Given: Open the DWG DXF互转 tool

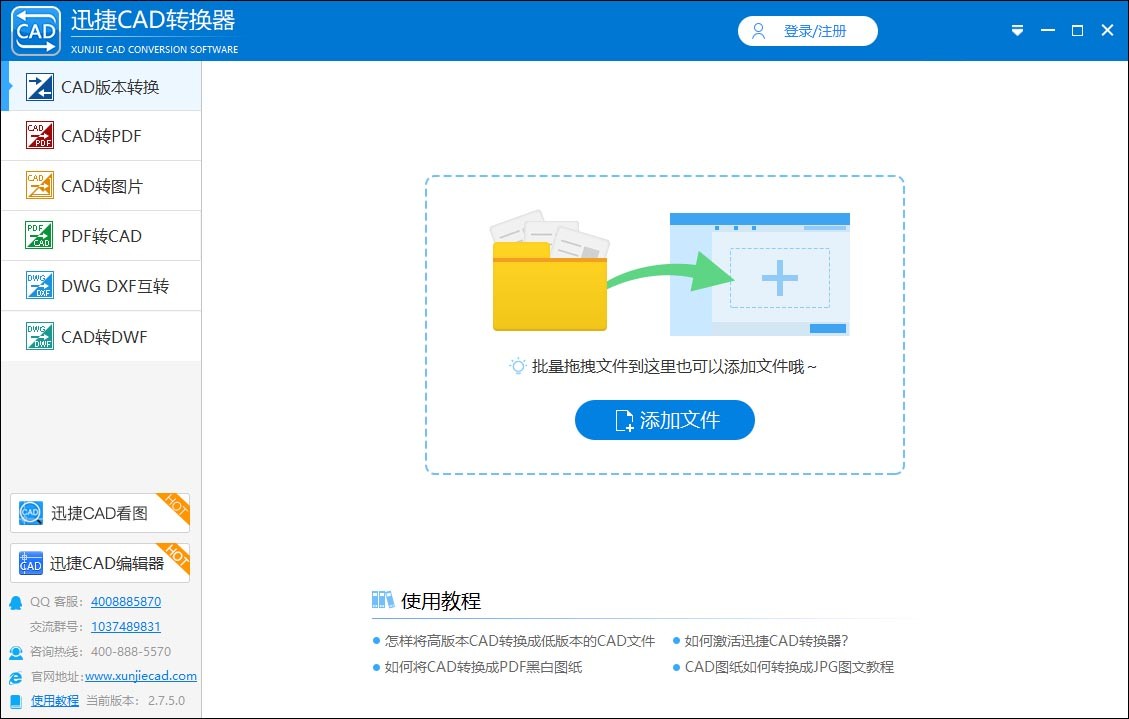Looking at the screenshot, I should pyautogui.click(x=100, y=285).
